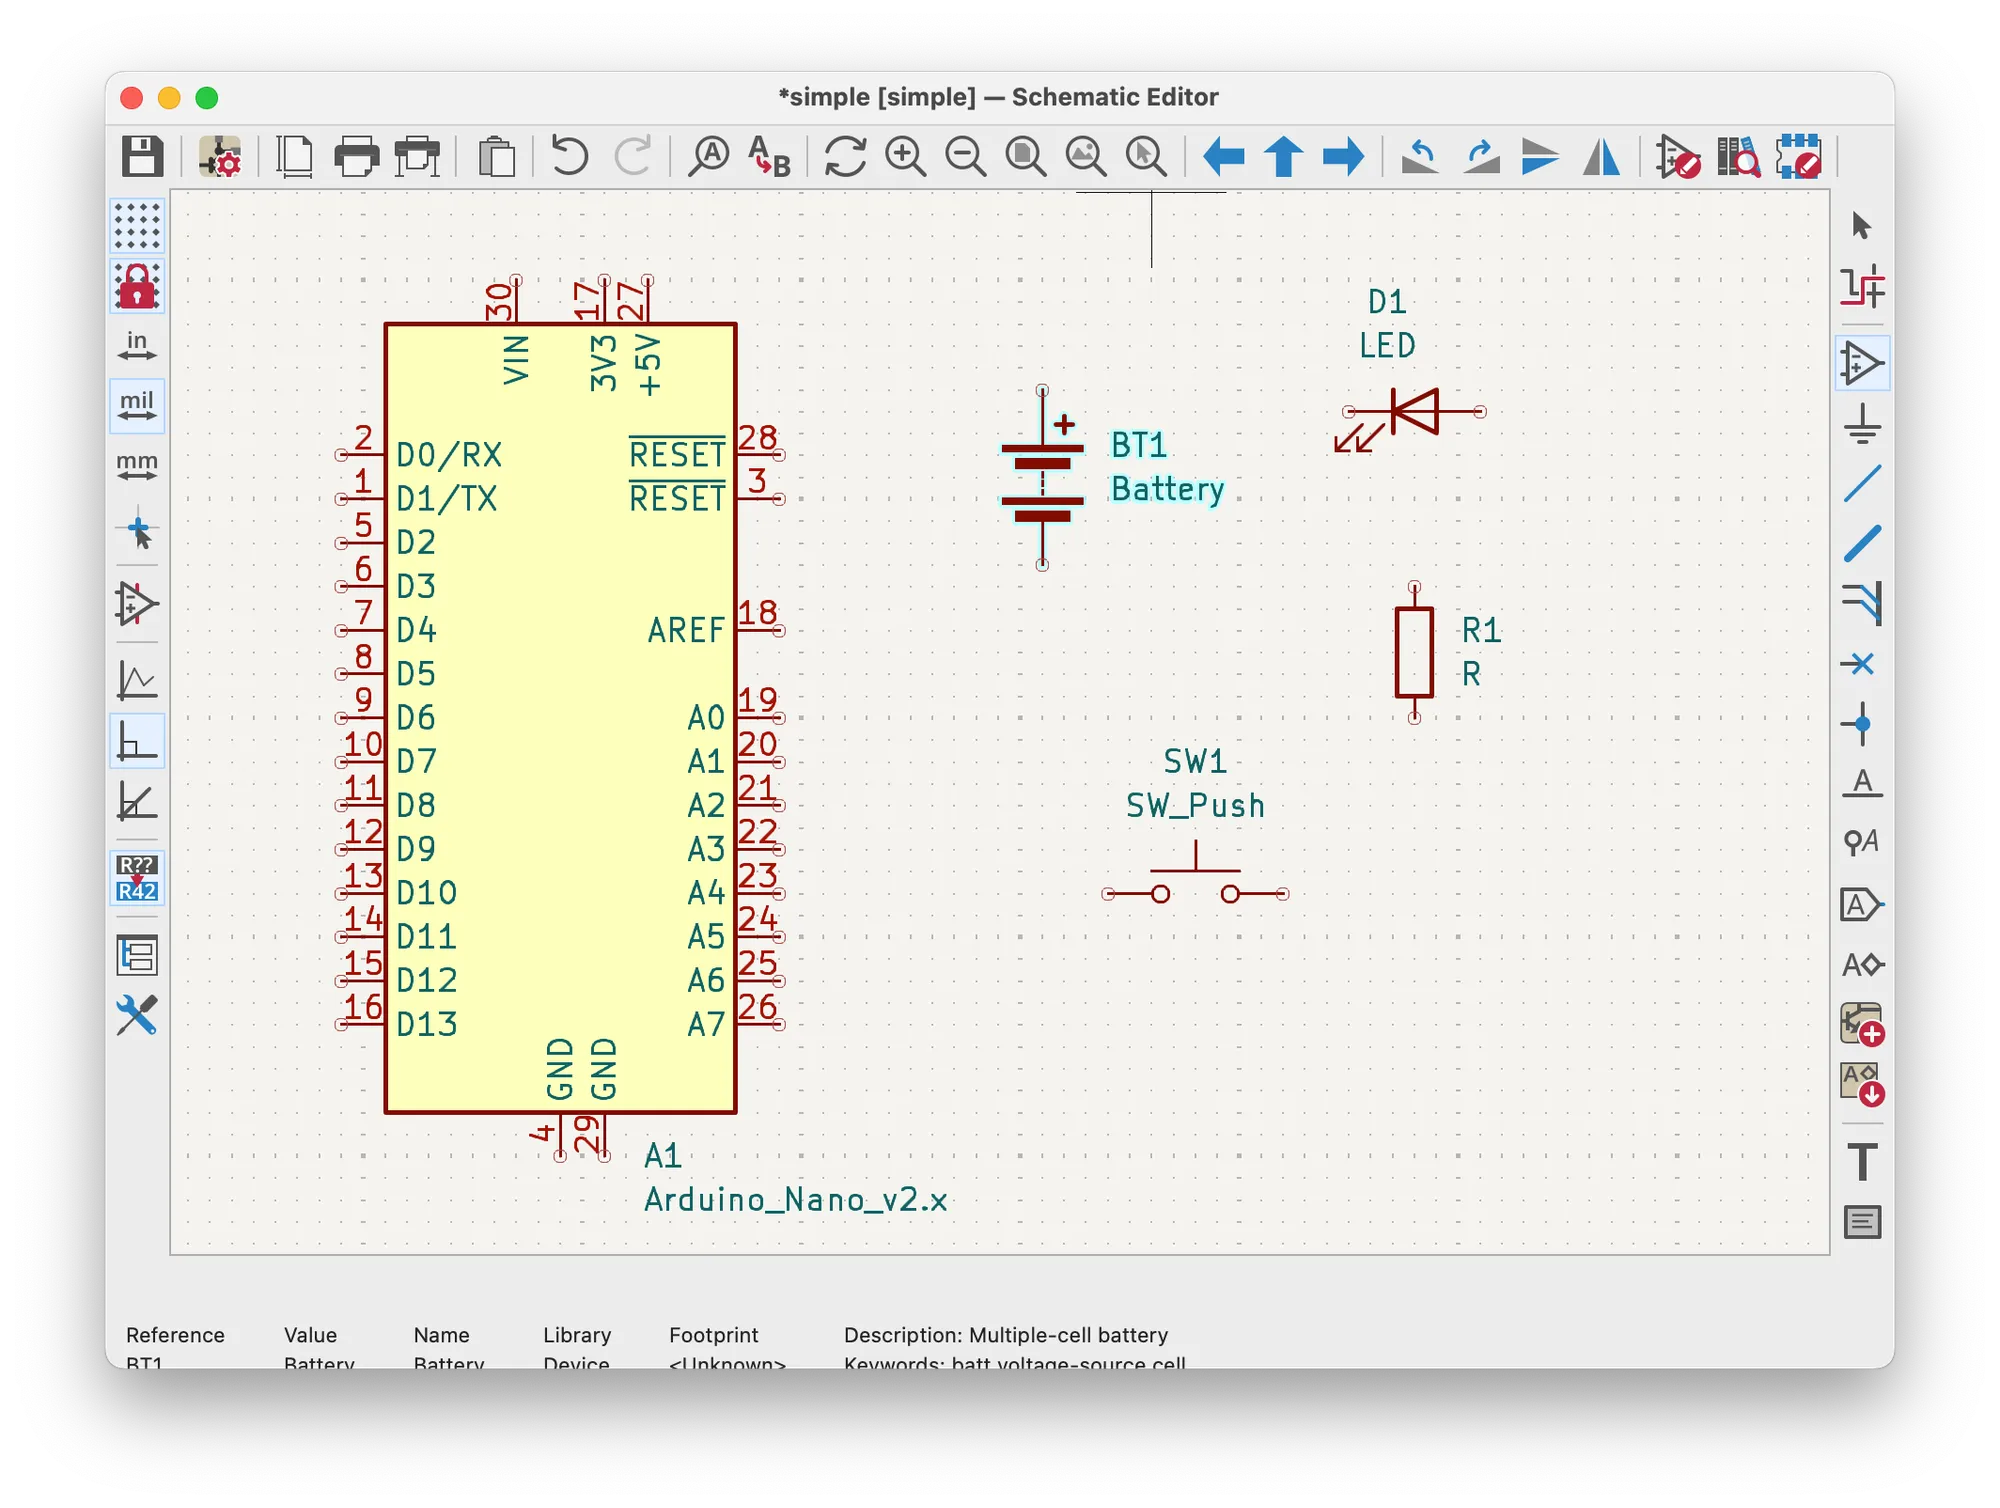This screenshot has width=2000, height=1508.
Task: Select the Hierarchical Label tool
Action: 1862,965
